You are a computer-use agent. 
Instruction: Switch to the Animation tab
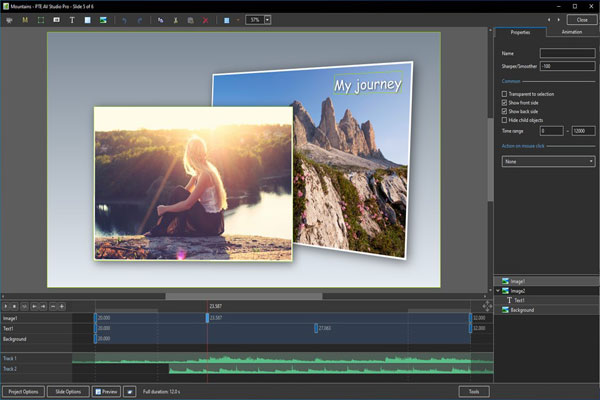(x=571, y=32)
